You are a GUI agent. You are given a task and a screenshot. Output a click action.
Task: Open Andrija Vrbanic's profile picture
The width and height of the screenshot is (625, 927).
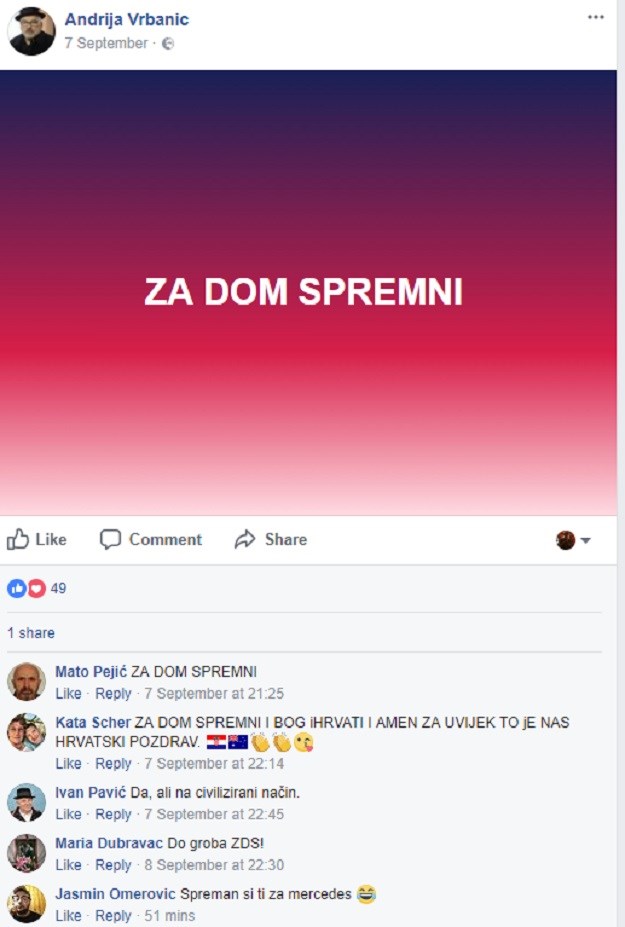point(31,31)
